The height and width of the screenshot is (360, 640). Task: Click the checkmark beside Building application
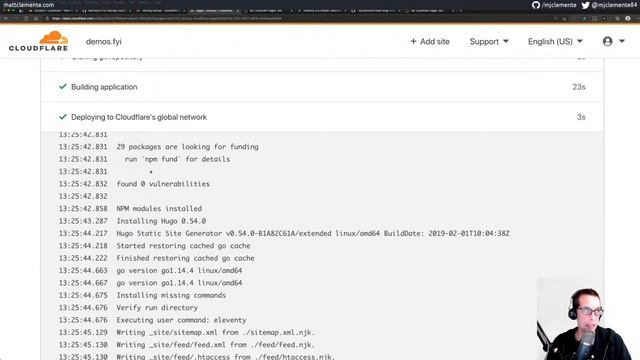(62, 87)
